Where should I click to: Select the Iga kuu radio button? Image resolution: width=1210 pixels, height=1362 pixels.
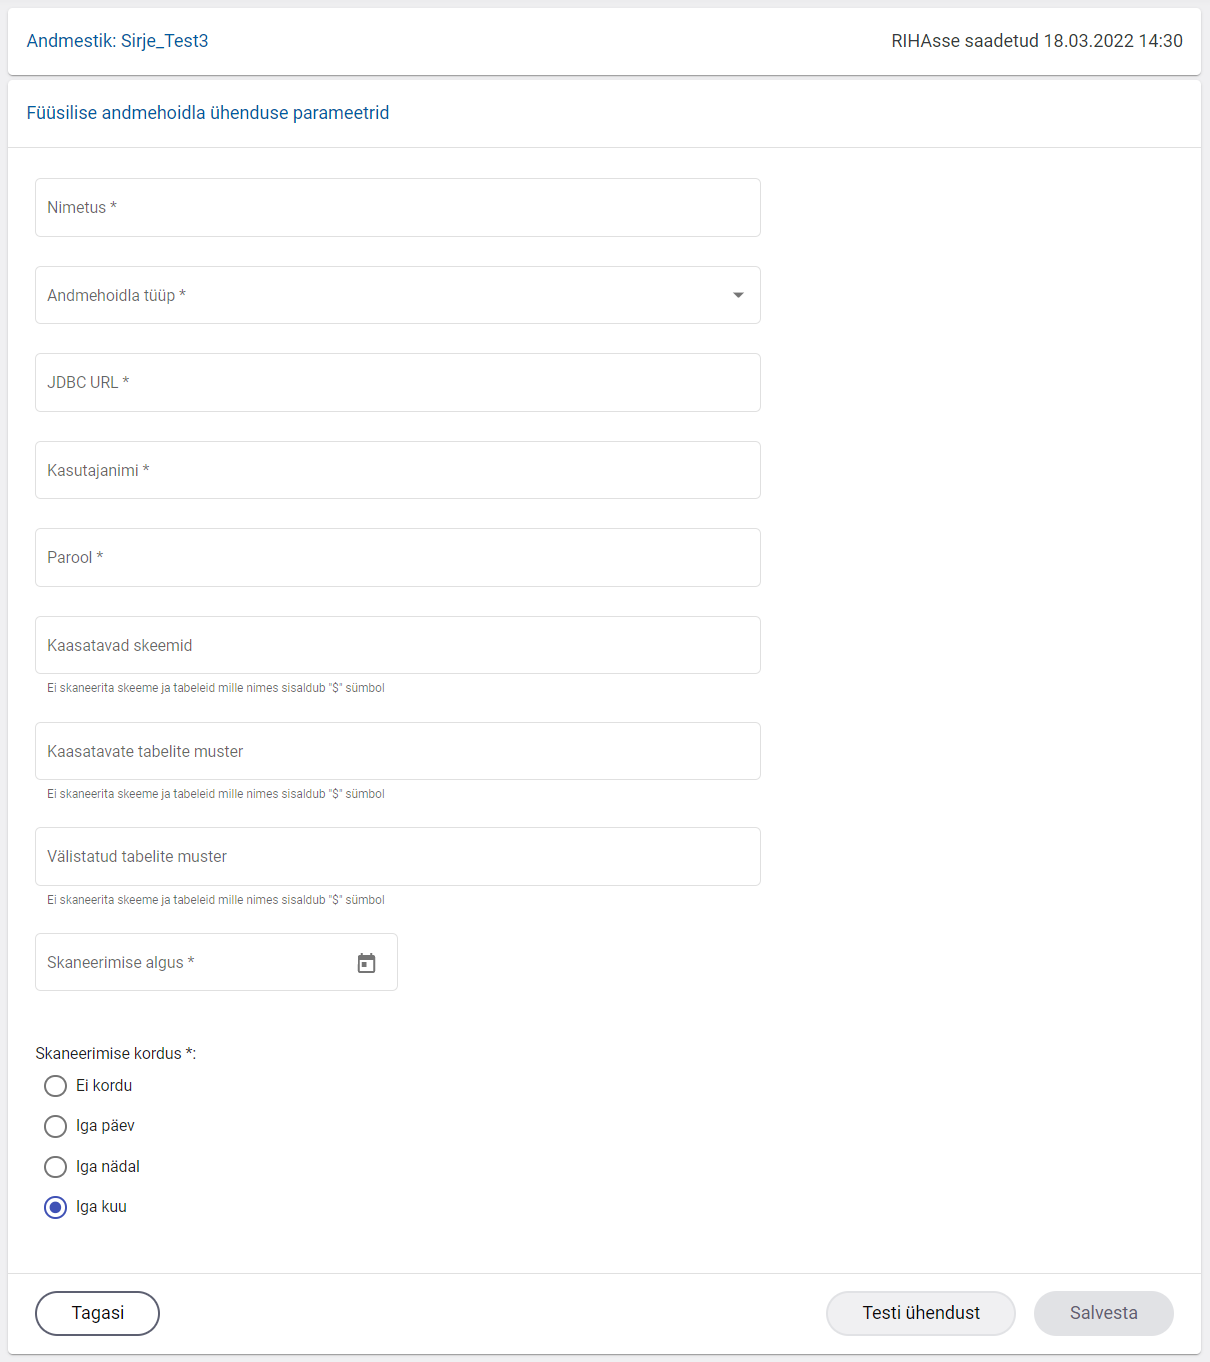tap(56, 1208)
